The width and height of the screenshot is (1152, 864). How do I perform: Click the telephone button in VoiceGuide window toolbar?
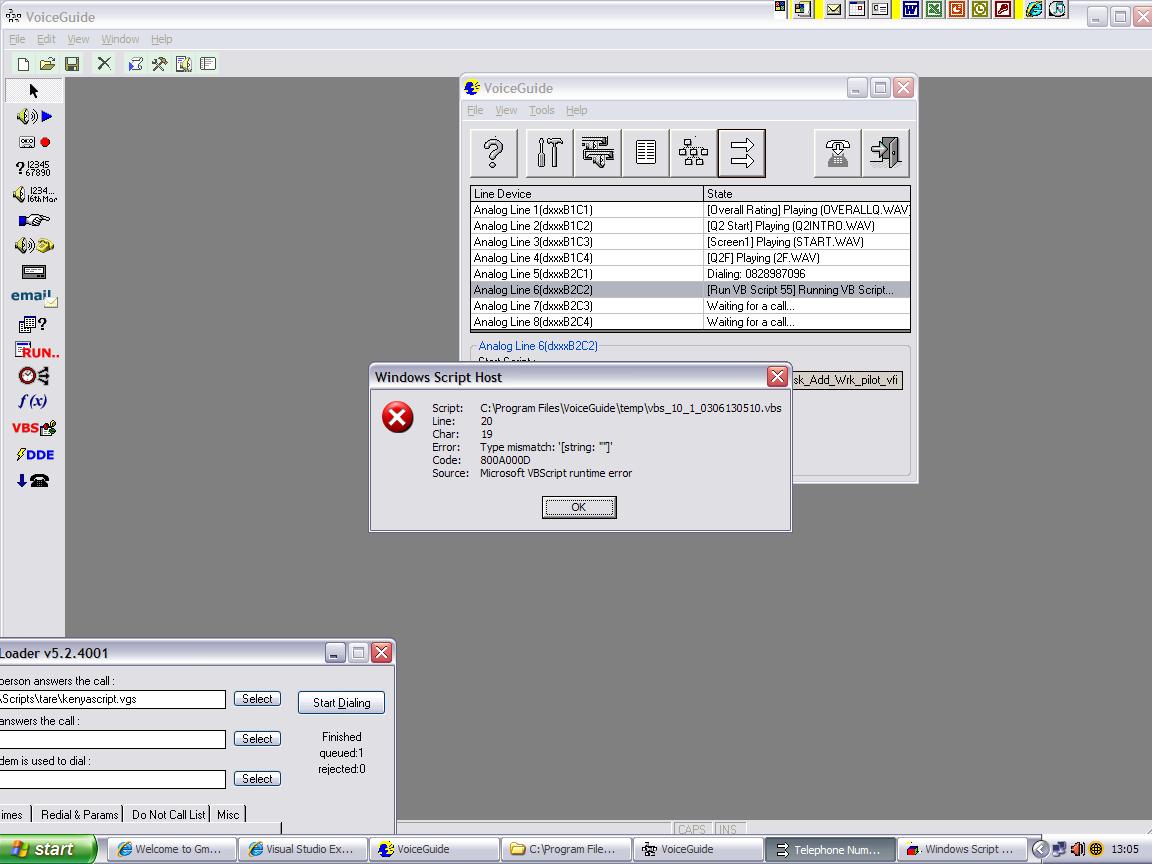point(838,153)
